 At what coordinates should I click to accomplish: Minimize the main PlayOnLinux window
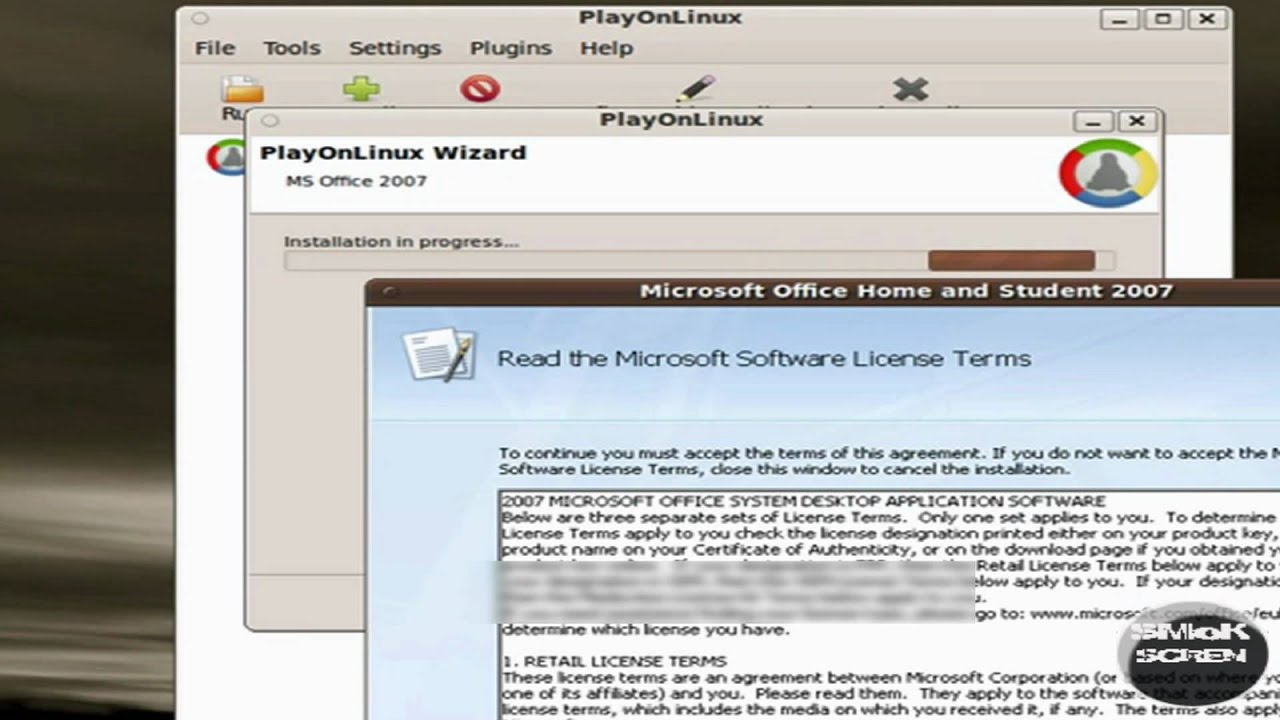pos(1119,19)
